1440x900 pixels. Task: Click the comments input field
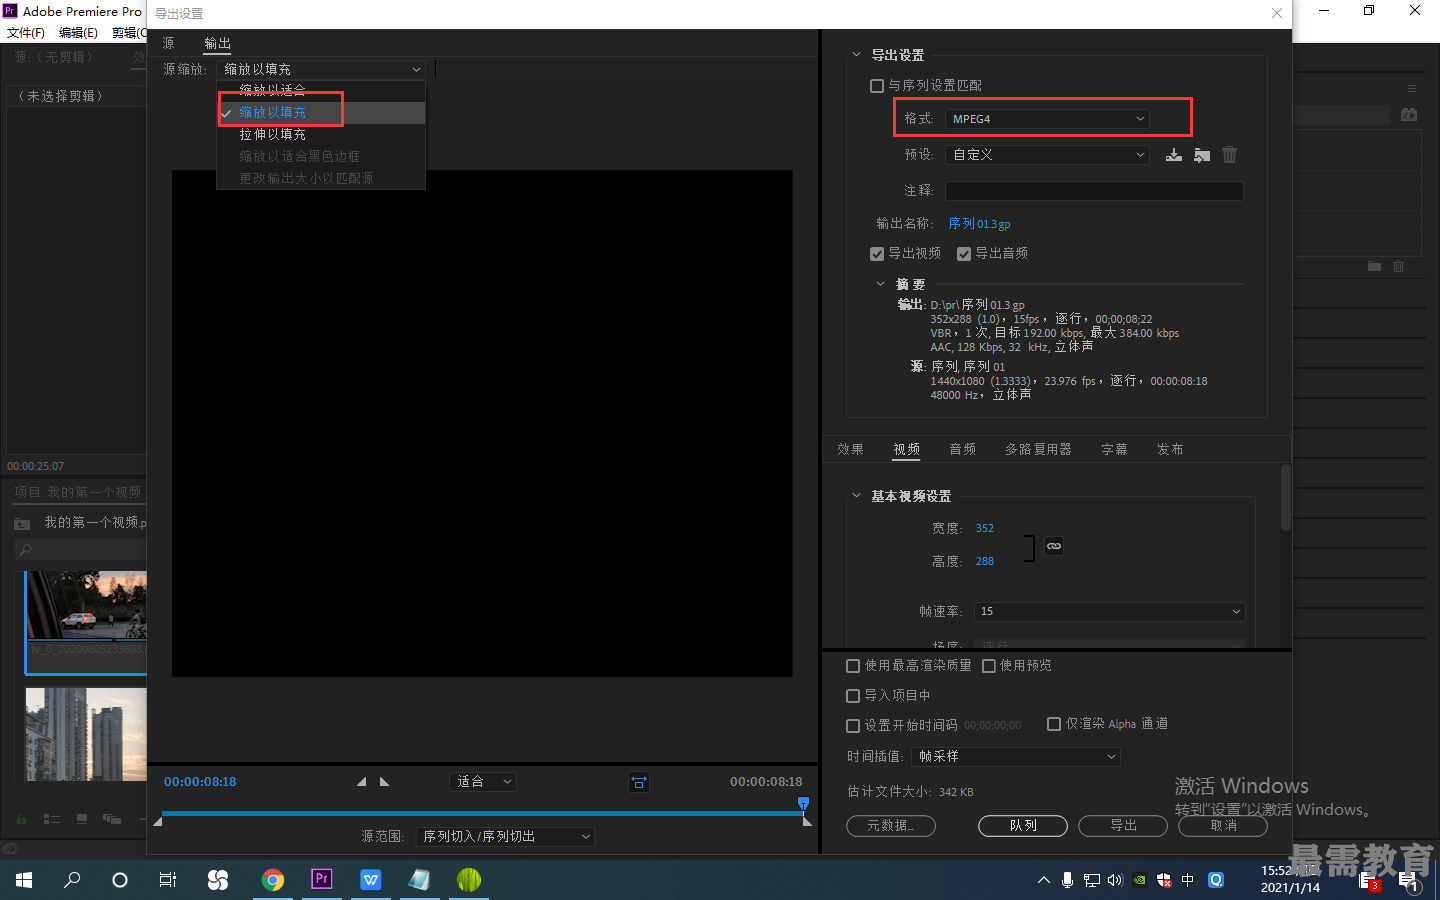1094,191
